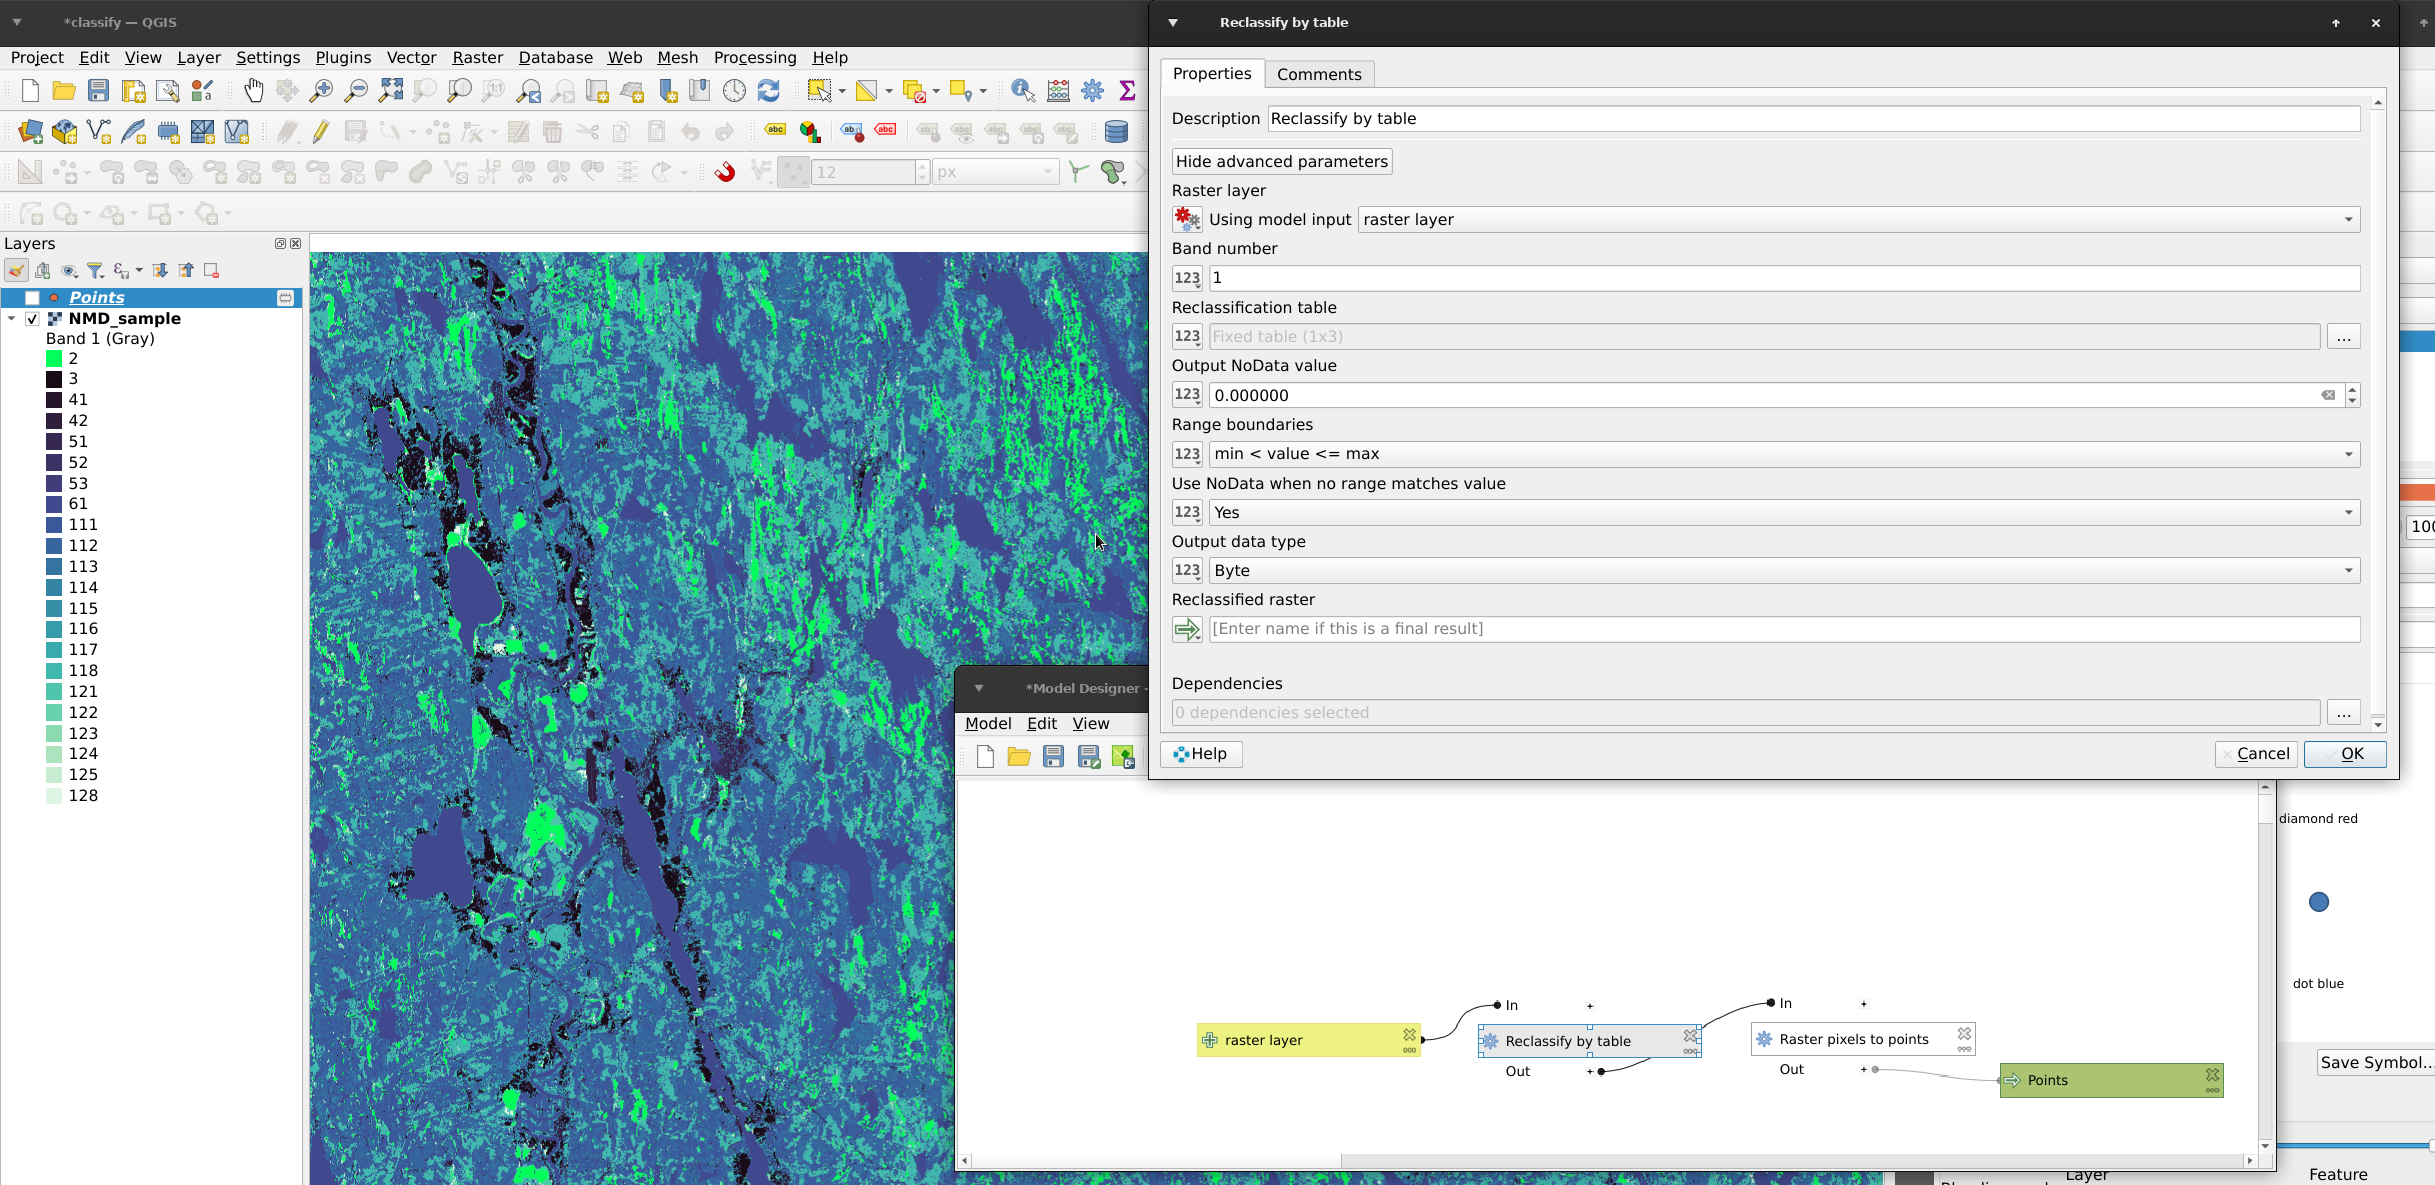Click data-defined button beside Band number
The width and height of the screenshot is (2435, 1185).
[1187, 278]
